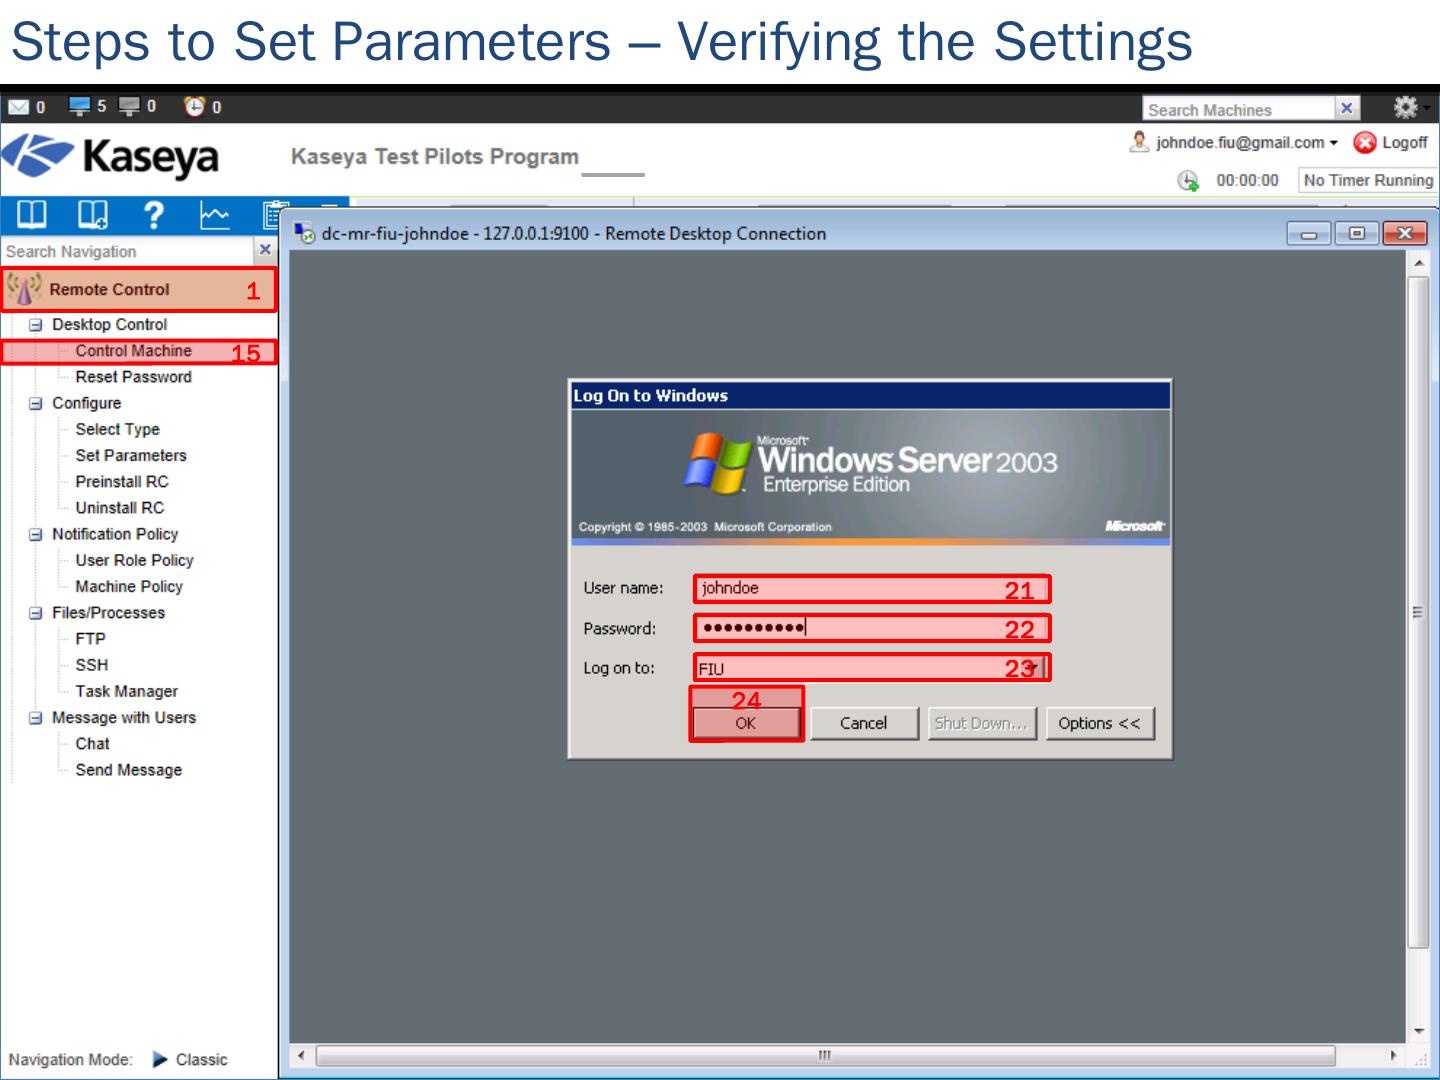The height and width of the screenshot is (1080, 1440).
Task: Select Control Machine in the tree
Action: (133, 351)
